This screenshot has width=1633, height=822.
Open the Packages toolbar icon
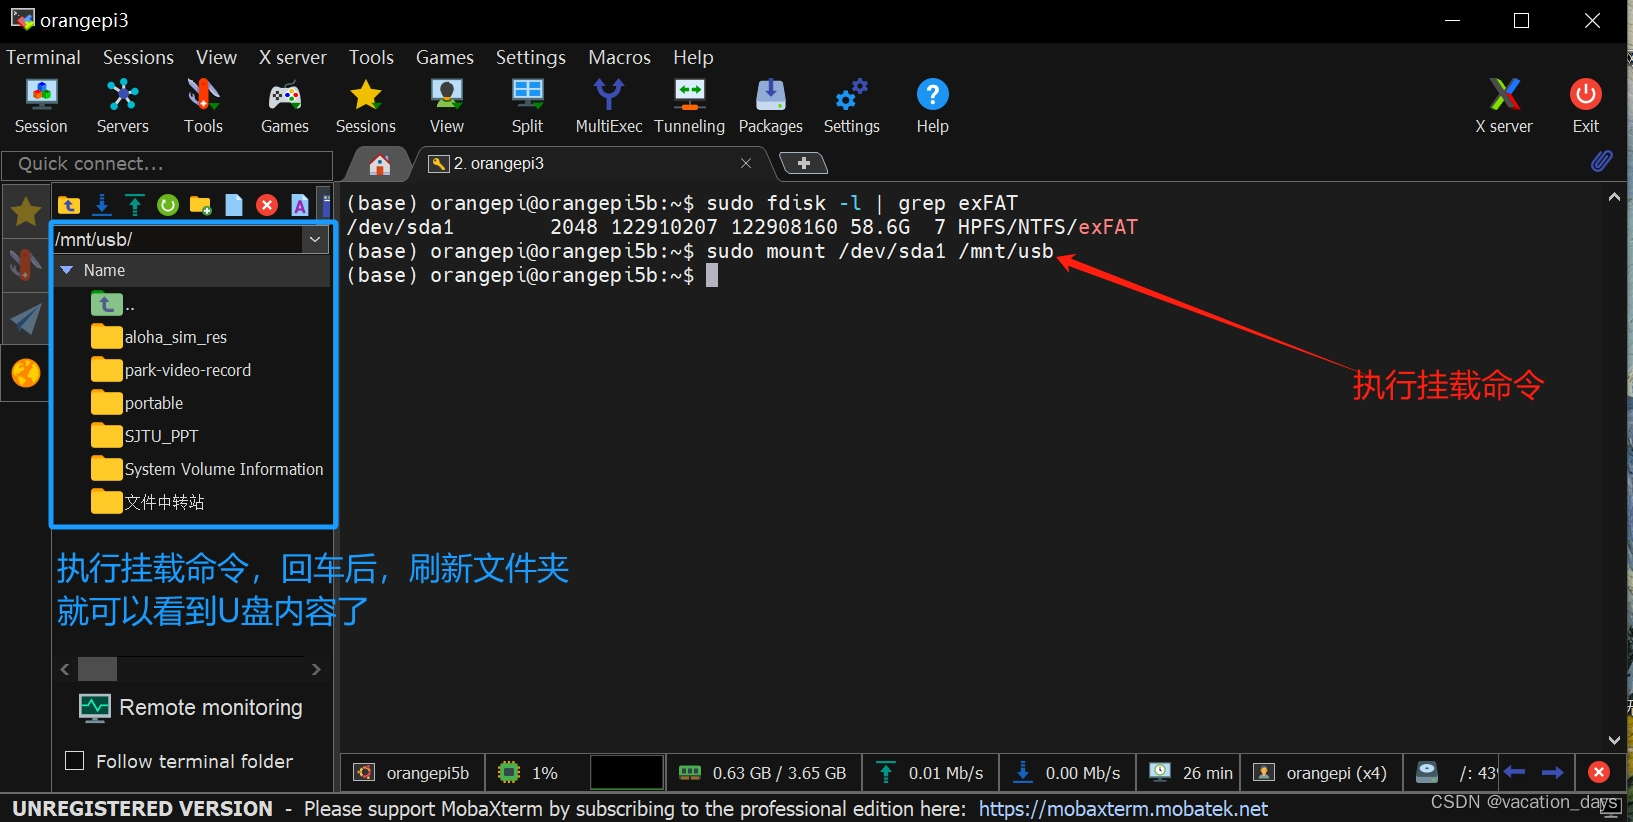(770, 106)
